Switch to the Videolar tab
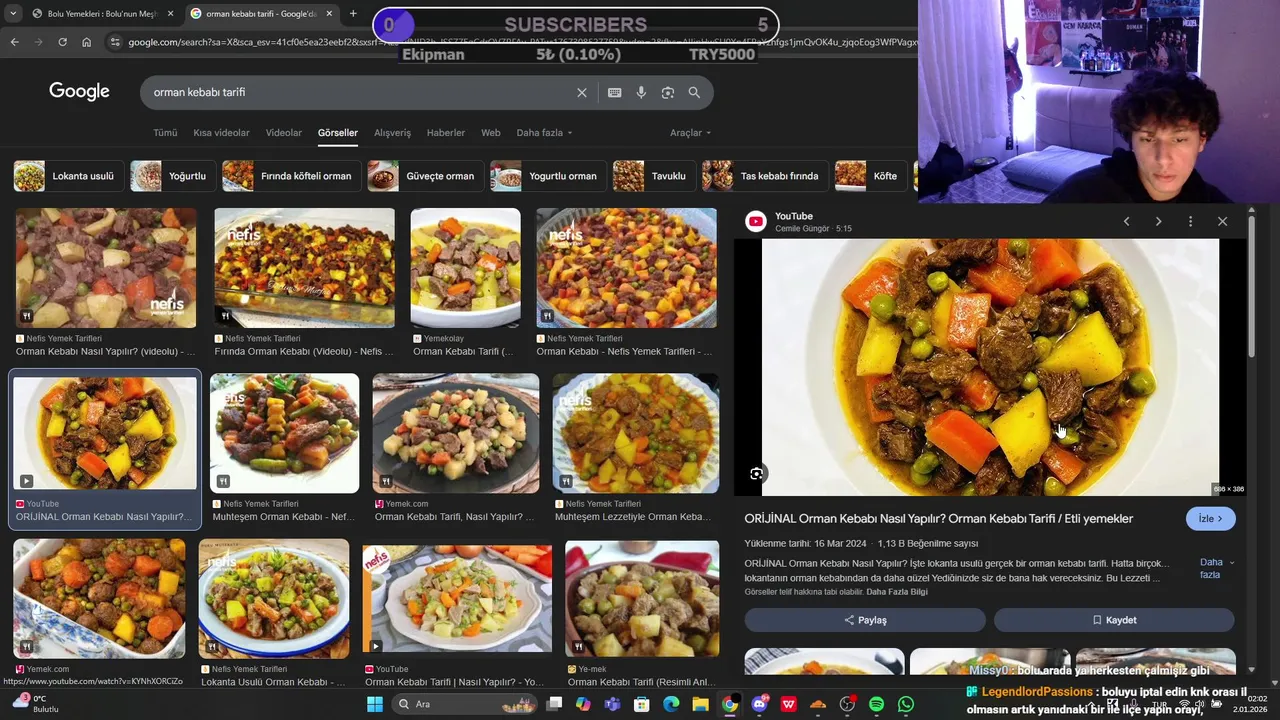The image size is (1280, 720). click(284, 133)
